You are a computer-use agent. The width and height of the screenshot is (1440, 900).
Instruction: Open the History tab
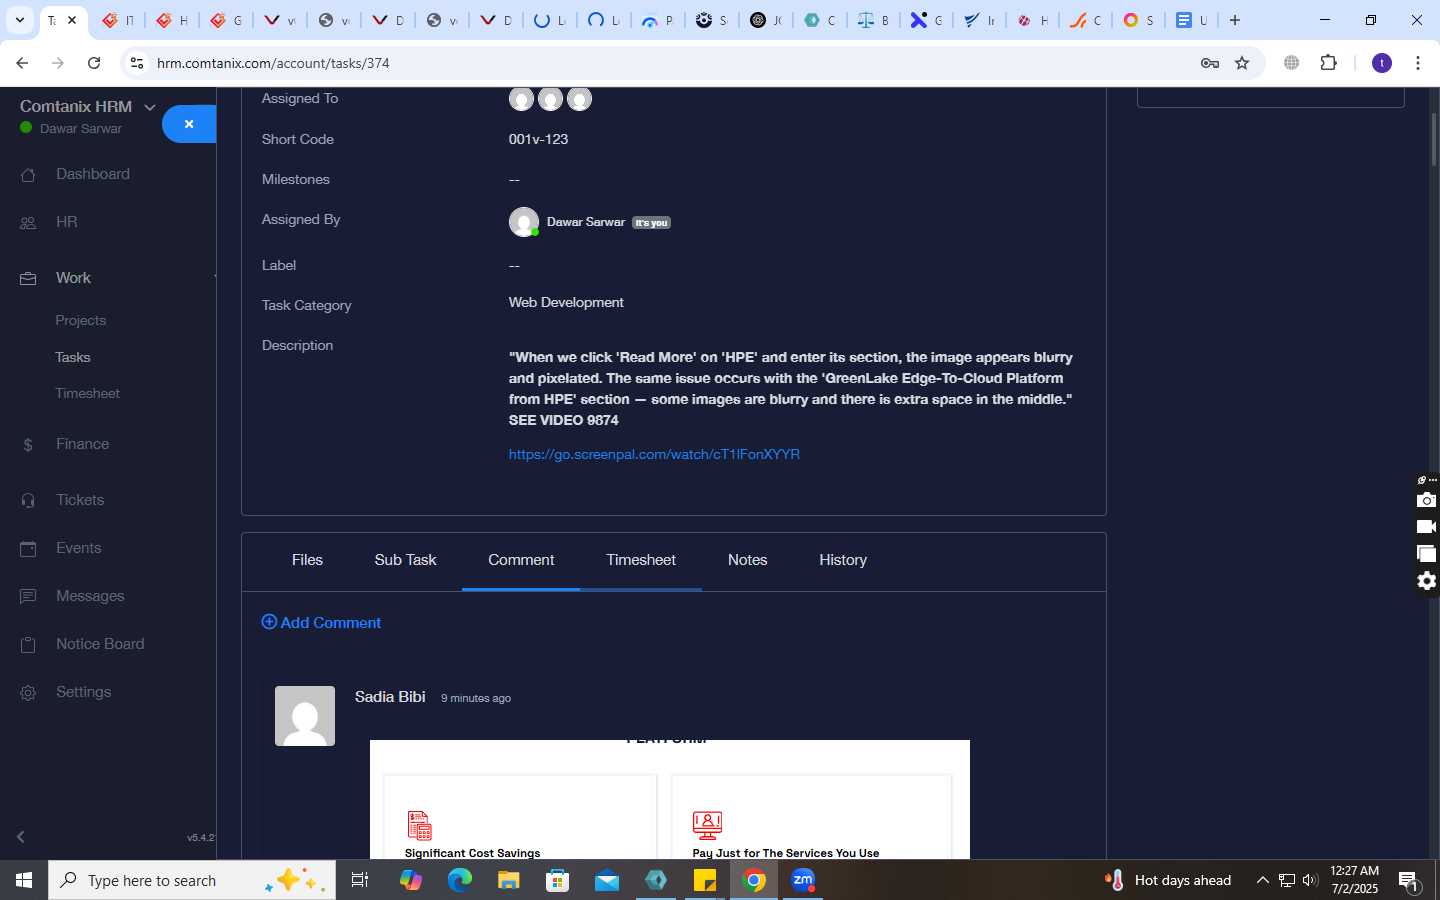point(843,560)
